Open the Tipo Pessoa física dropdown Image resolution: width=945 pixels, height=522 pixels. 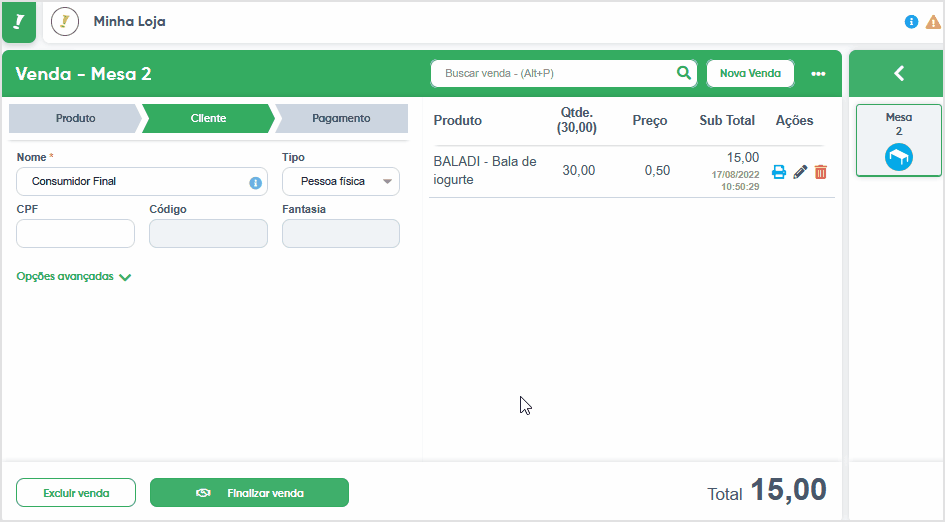point(341,181)
